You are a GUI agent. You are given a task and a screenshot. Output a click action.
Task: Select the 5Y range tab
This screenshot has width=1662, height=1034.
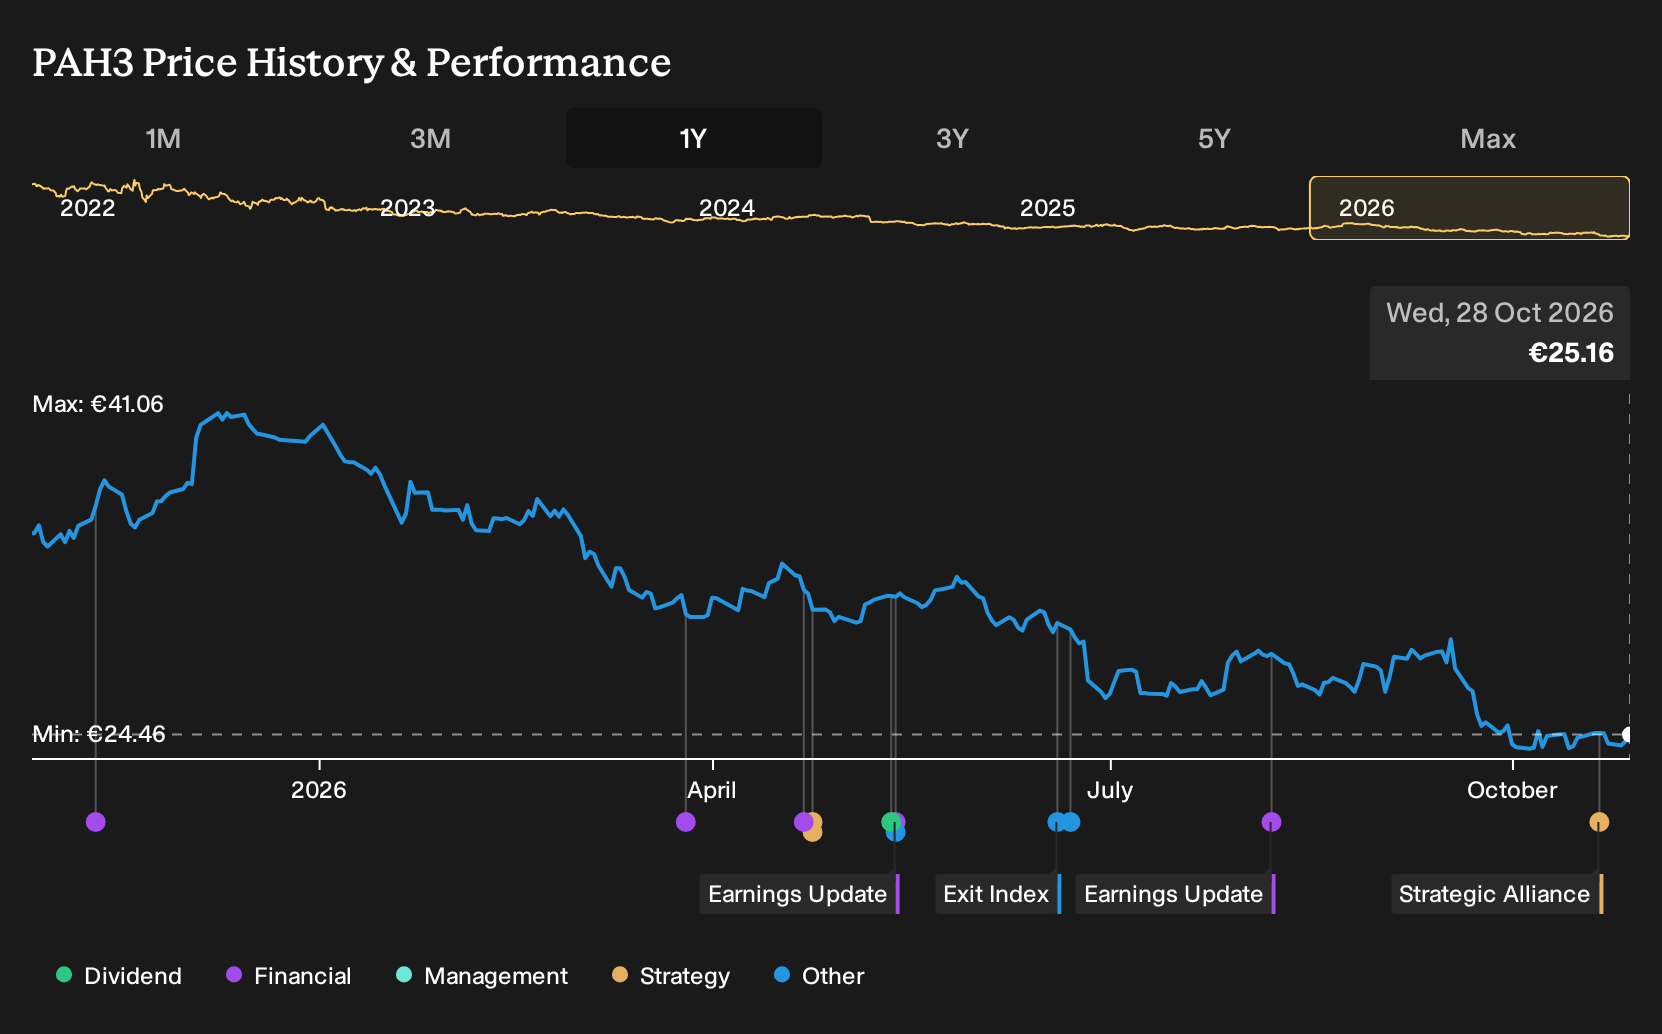pyautogui.click(x=1214, y=138)
